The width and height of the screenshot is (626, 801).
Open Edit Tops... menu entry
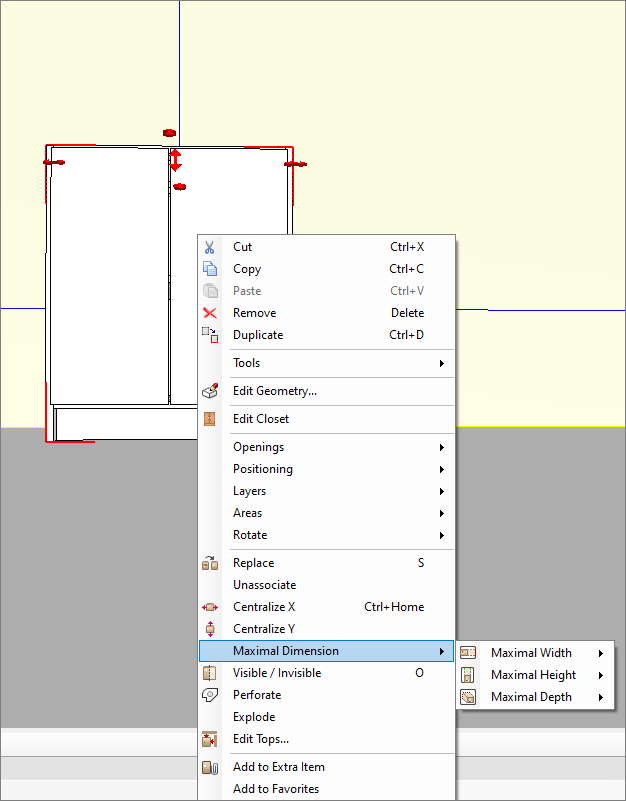coord(326,739)
